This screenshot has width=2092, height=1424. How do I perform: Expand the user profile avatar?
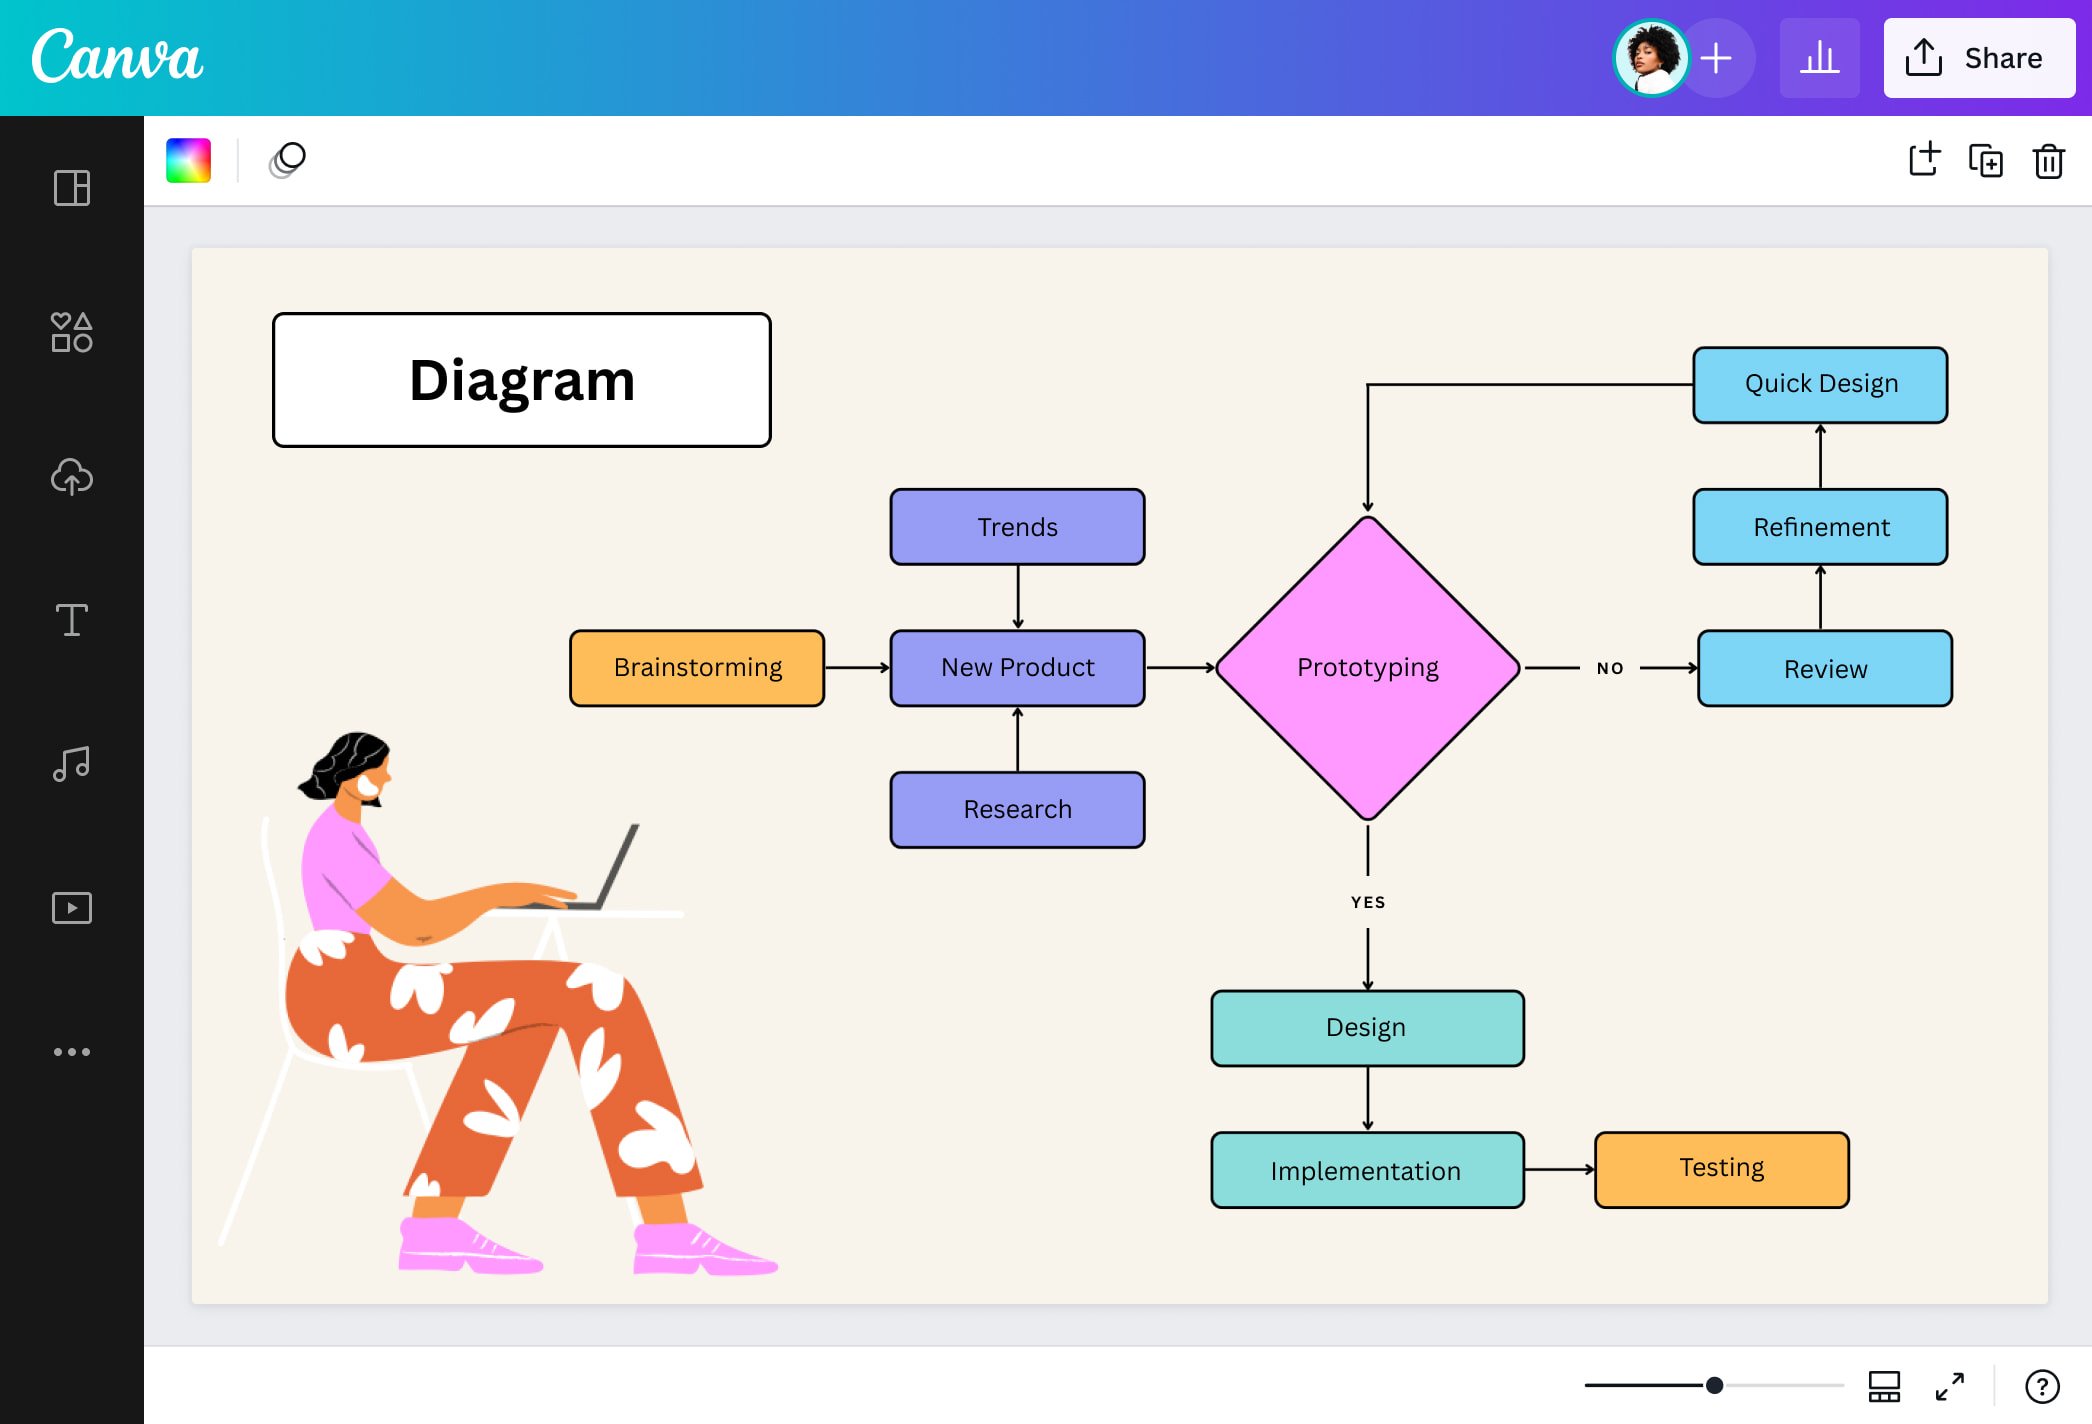[x=1647, y=57]
